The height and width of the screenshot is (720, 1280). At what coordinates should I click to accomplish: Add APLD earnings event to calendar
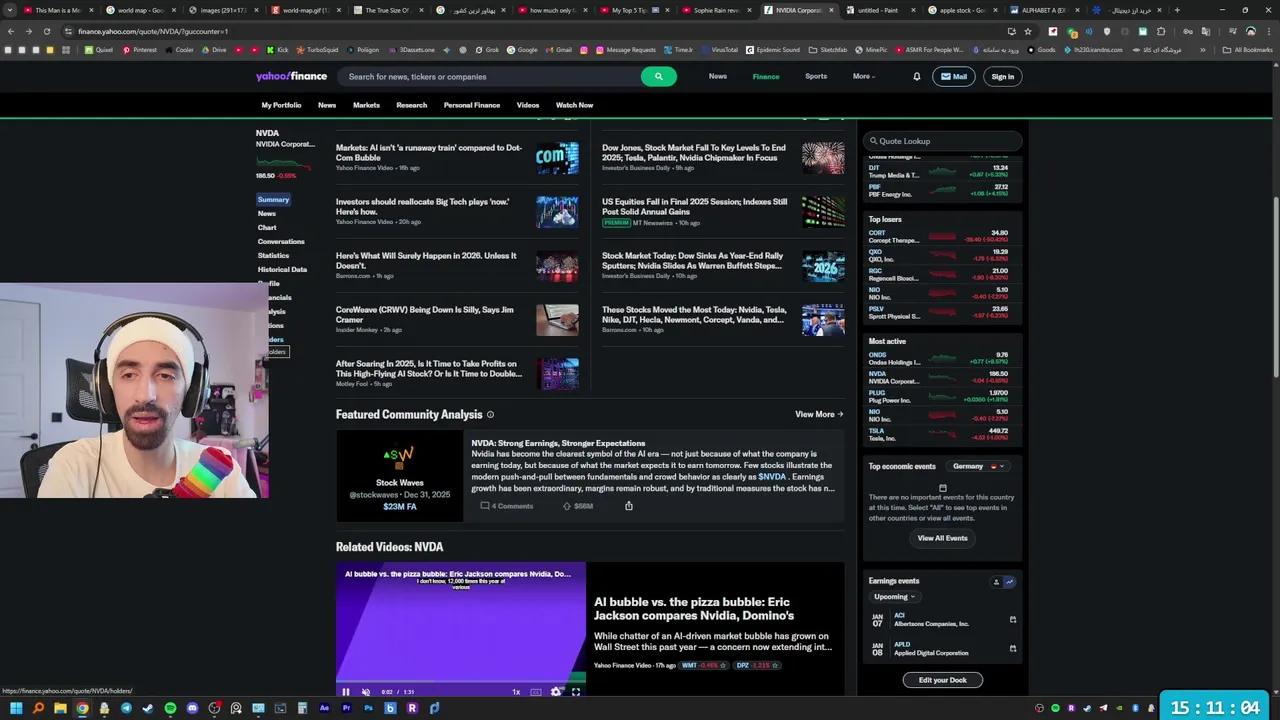point(1012,649)
